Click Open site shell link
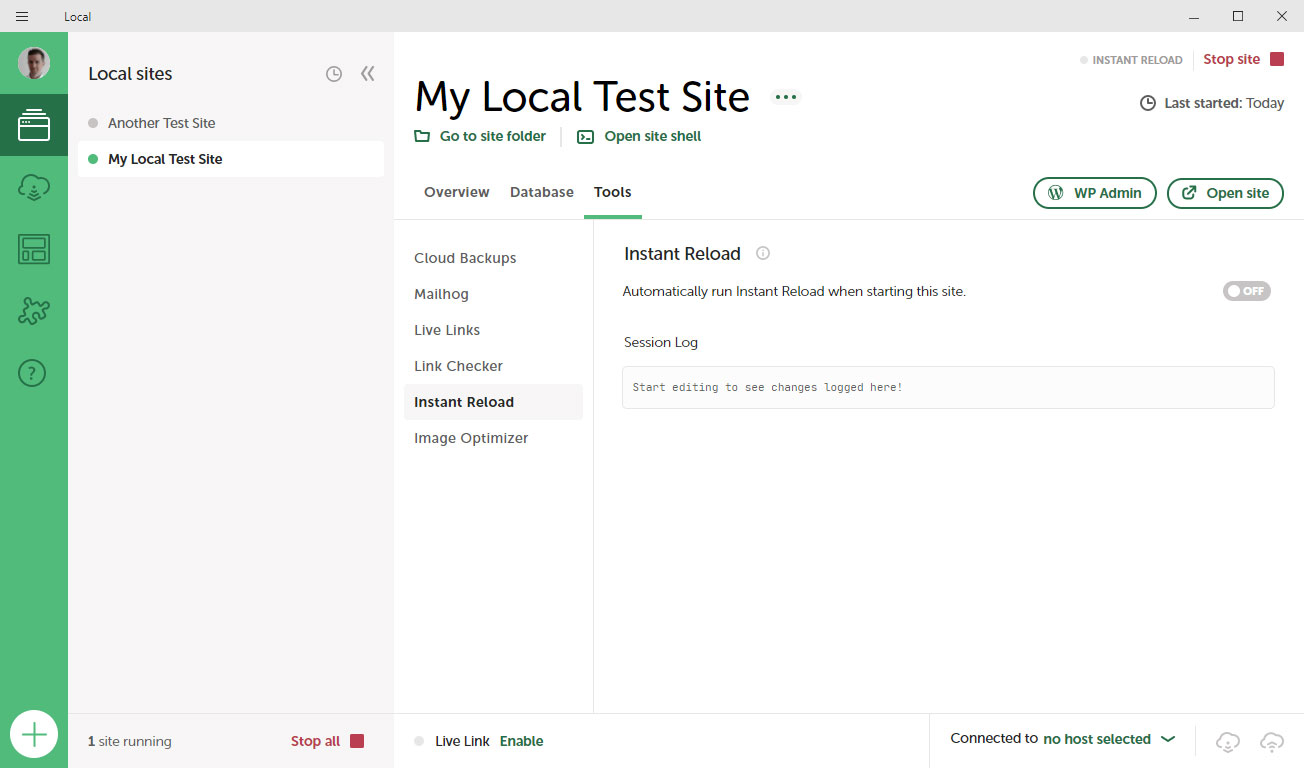1304x768 pixels. 639,136
